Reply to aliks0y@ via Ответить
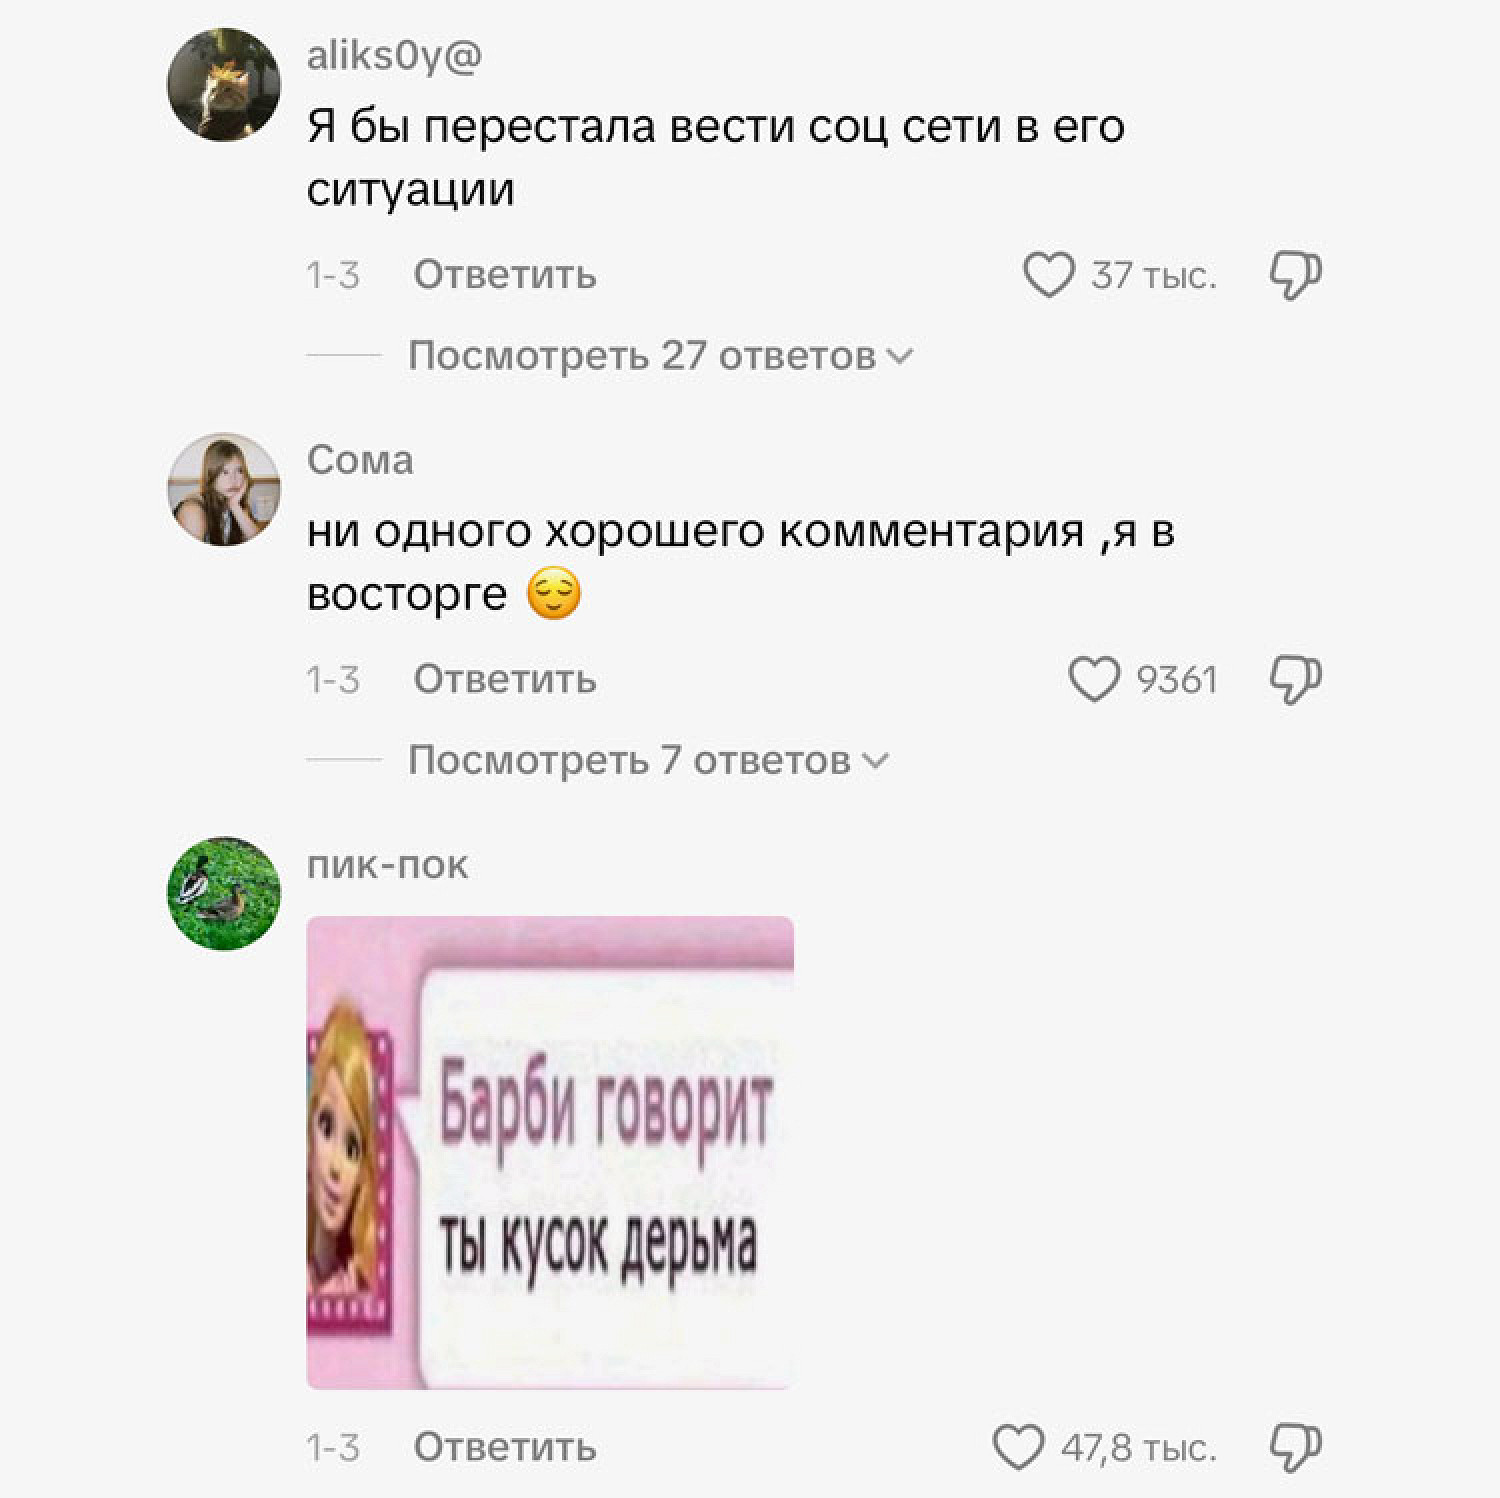 coord(505,274)
